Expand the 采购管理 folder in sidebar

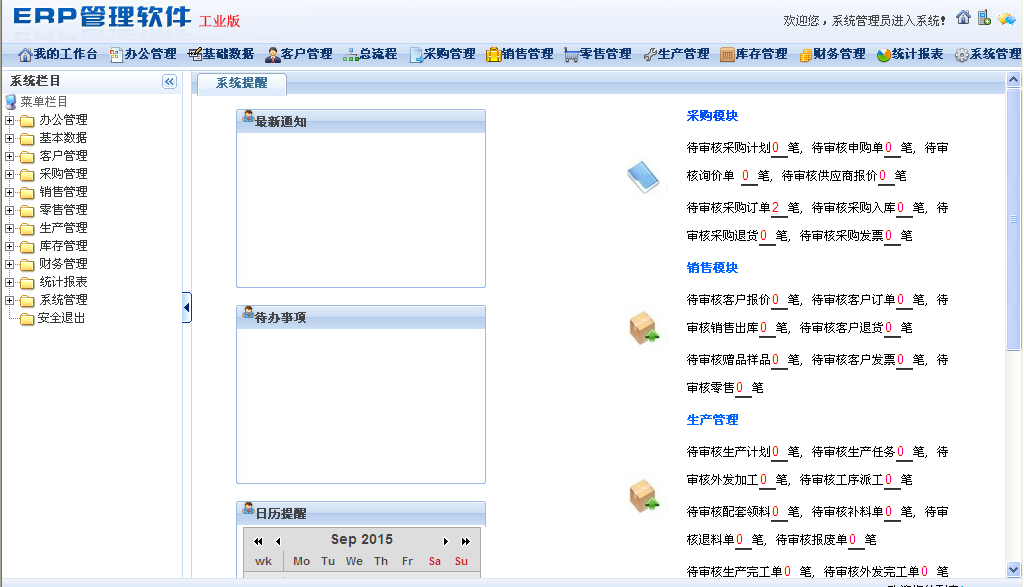[10, 174]
